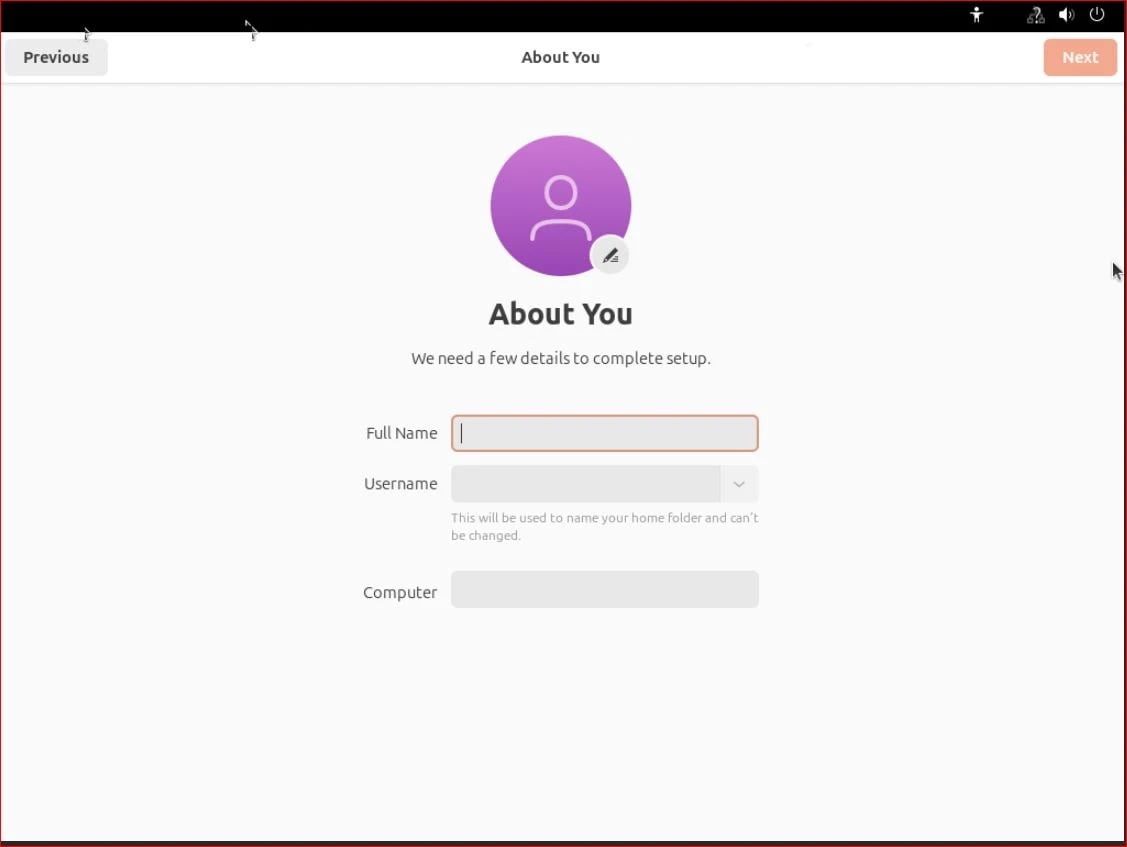
Task: Open the network status icon
Action: point(1035,14)
